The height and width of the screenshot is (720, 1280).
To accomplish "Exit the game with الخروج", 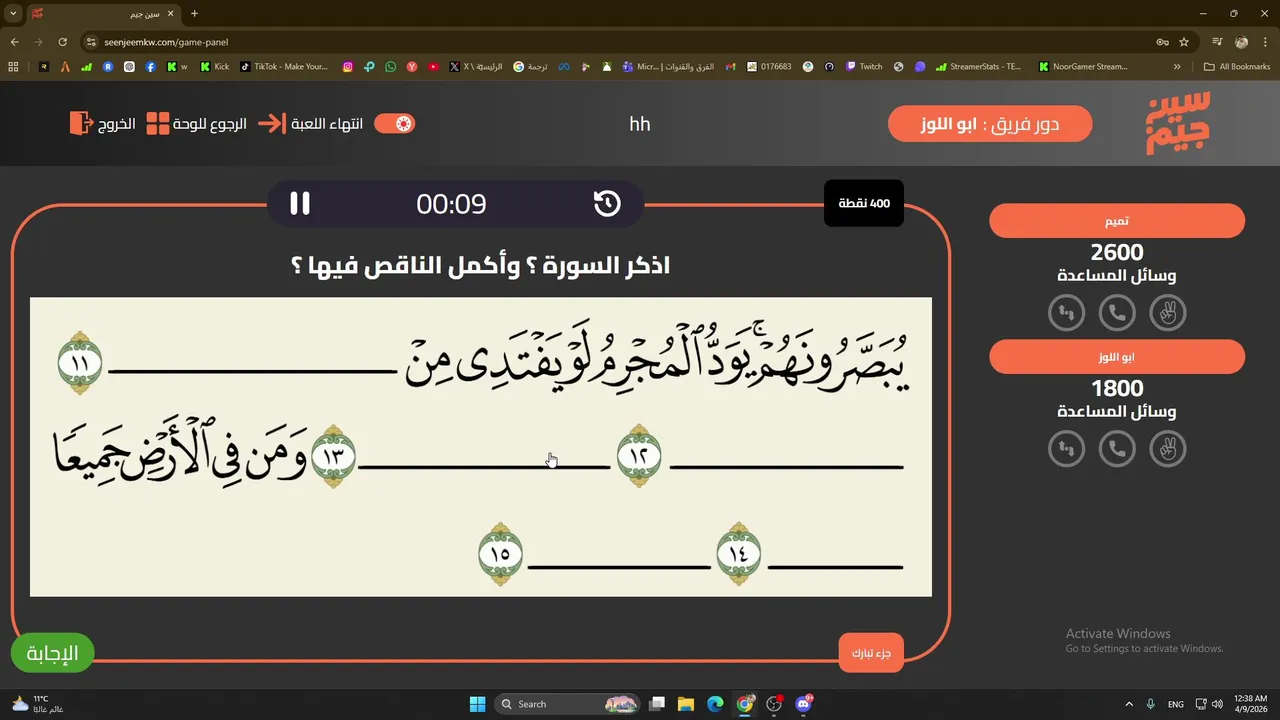I will pyautogui.click(x=102, y=124).
